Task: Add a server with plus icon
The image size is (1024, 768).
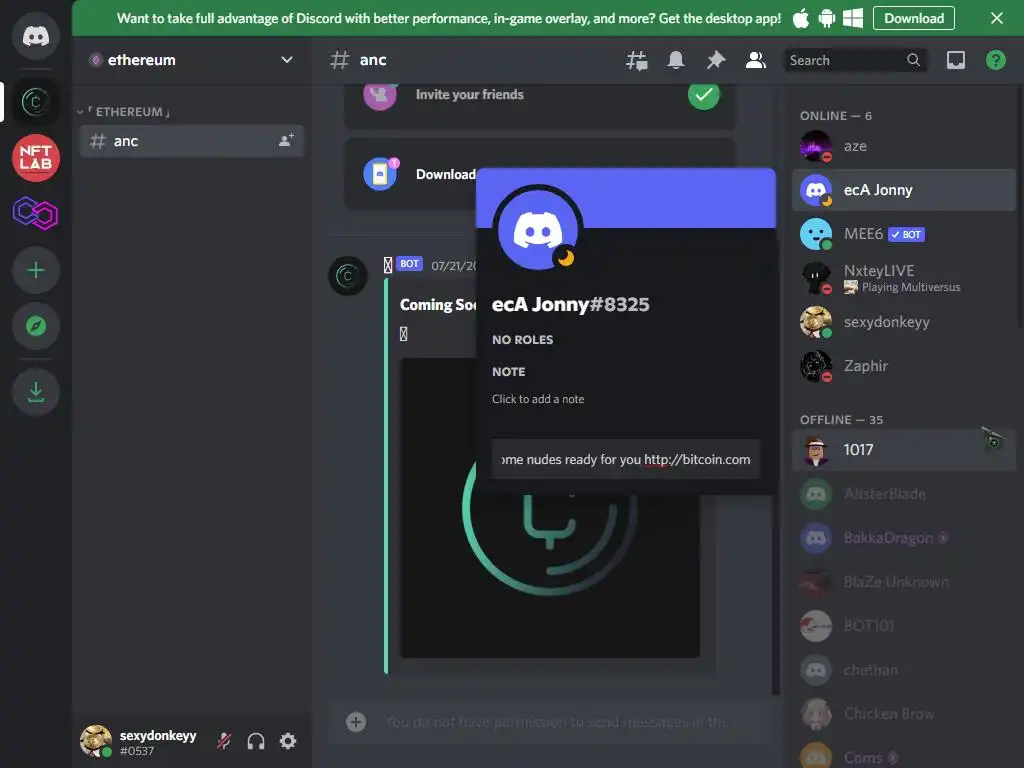Action: tap(36, 270)
